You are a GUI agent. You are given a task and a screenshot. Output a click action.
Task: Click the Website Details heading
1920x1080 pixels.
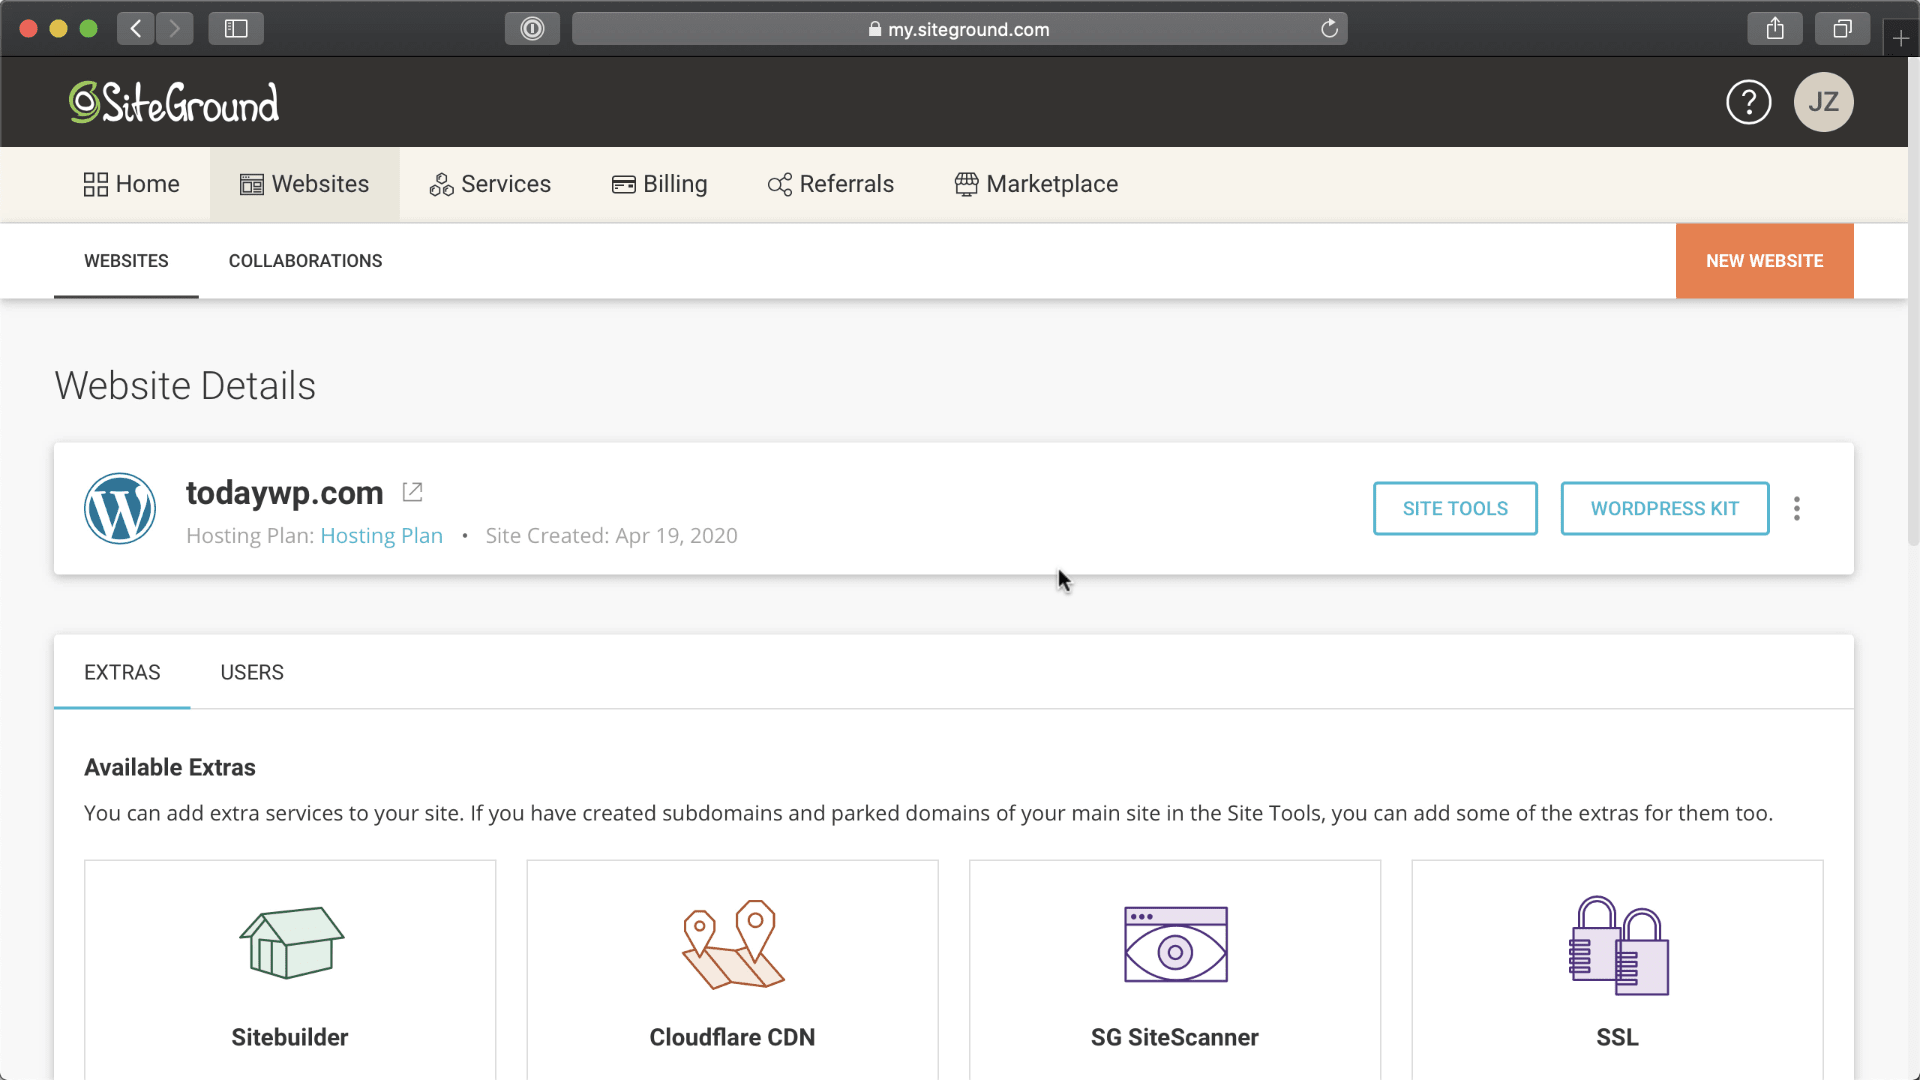click(x=185, y=386)
